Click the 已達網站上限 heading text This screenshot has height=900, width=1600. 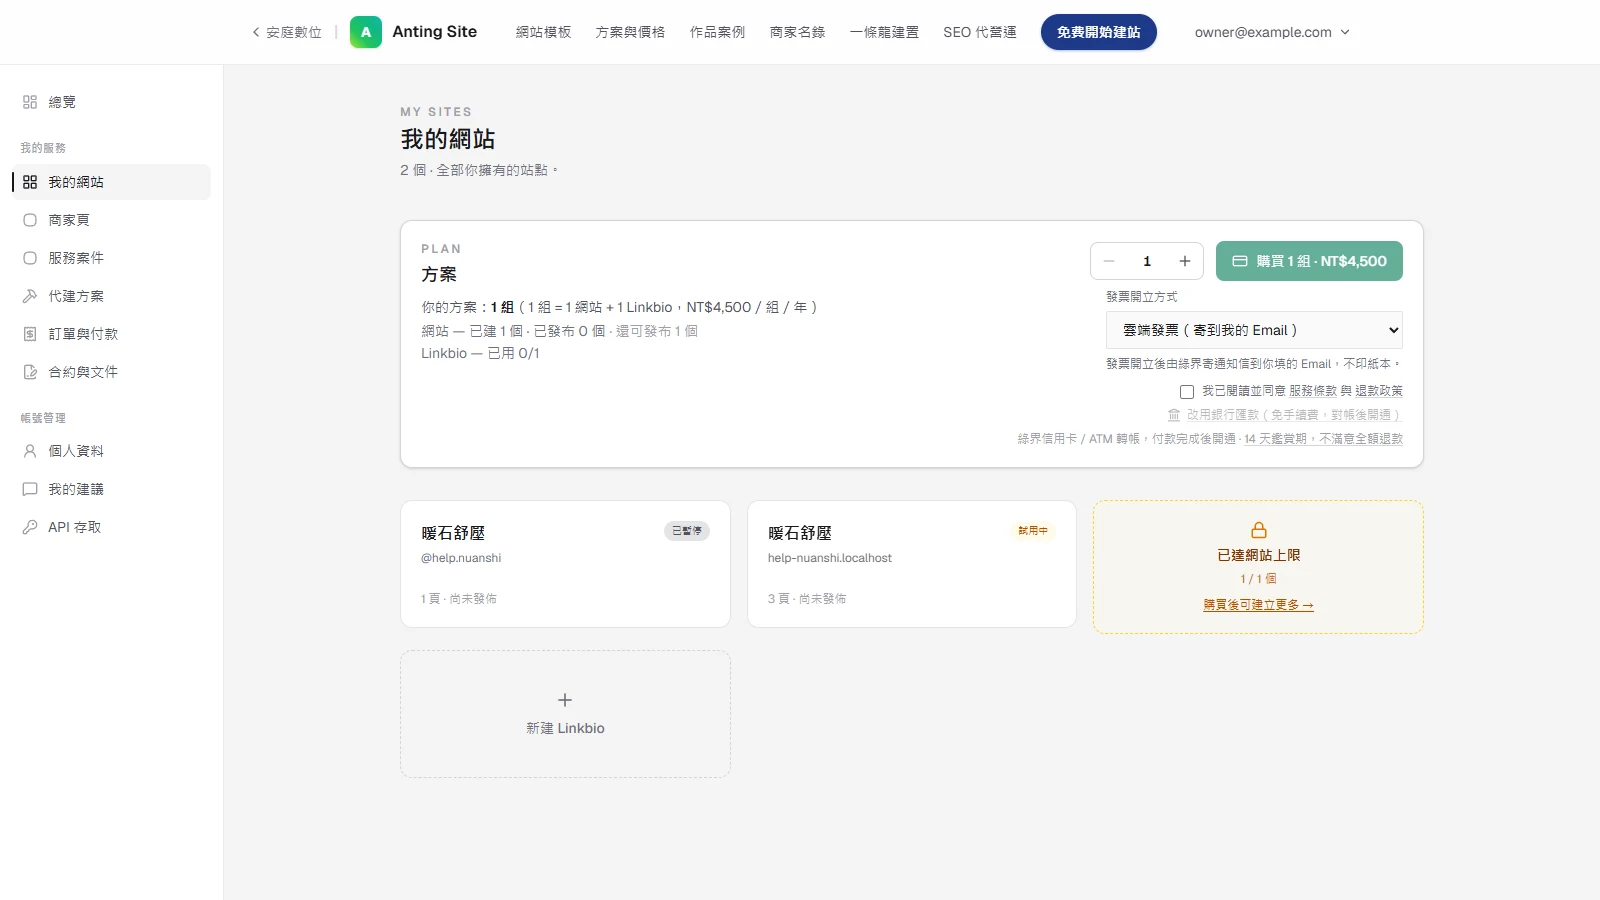[1258, 555]
